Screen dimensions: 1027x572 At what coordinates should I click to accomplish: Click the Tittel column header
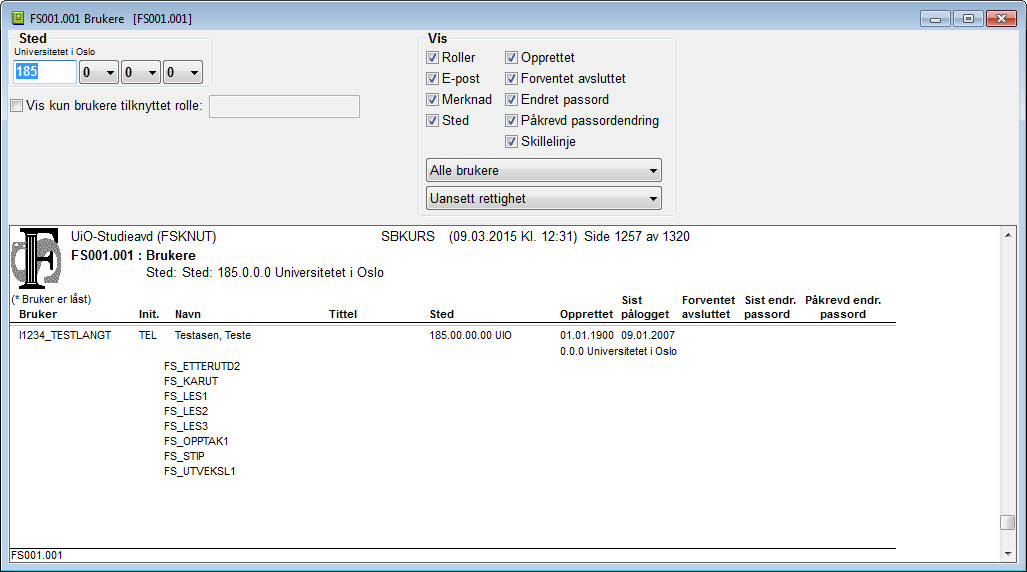[x=343, y=315]
